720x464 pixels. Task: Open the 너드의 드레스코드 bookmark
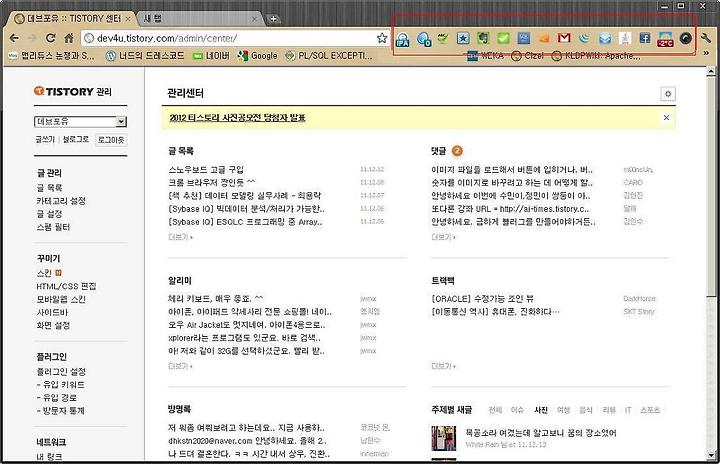145,56
